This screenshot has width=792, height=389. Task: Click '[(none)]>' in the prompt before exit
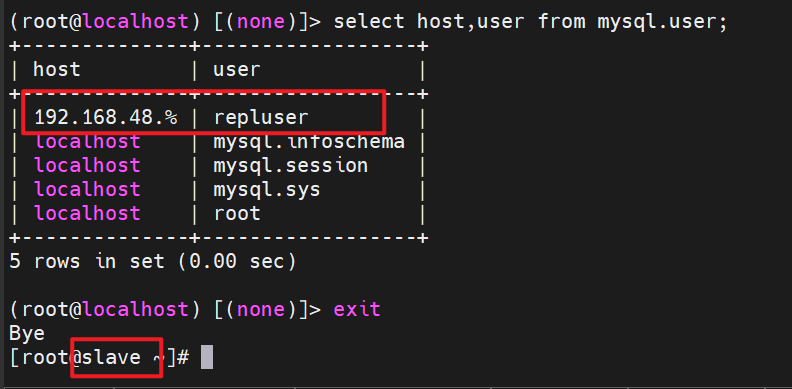[x=267, y=309]
